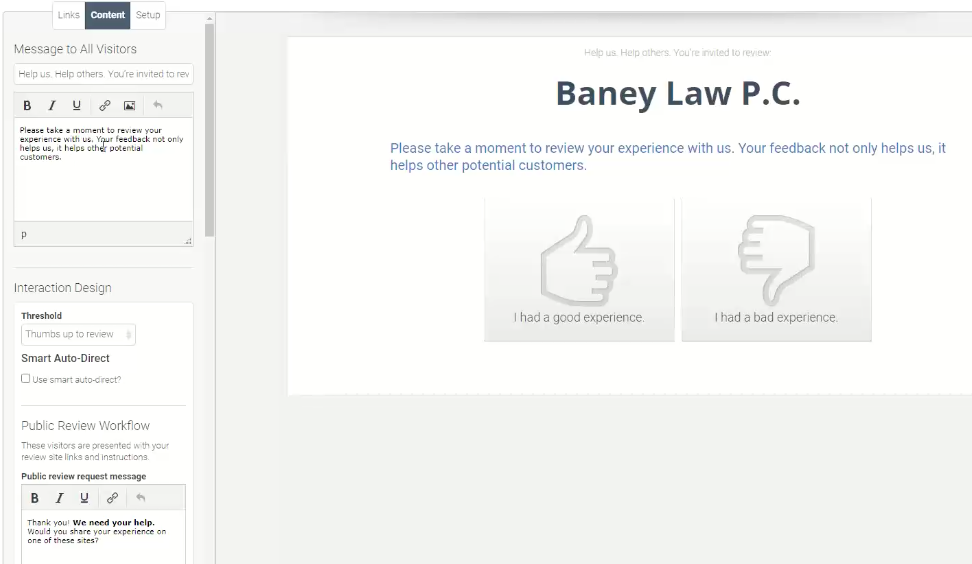Apply bold in the Message to All Visitors editor
Viewport: 972px width, 564px height.
(27, 105)
